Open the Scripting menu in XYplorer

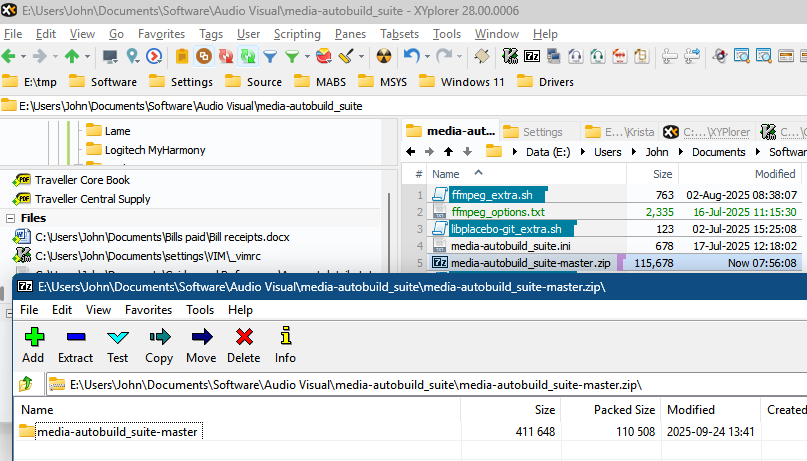tap(297, 34)
